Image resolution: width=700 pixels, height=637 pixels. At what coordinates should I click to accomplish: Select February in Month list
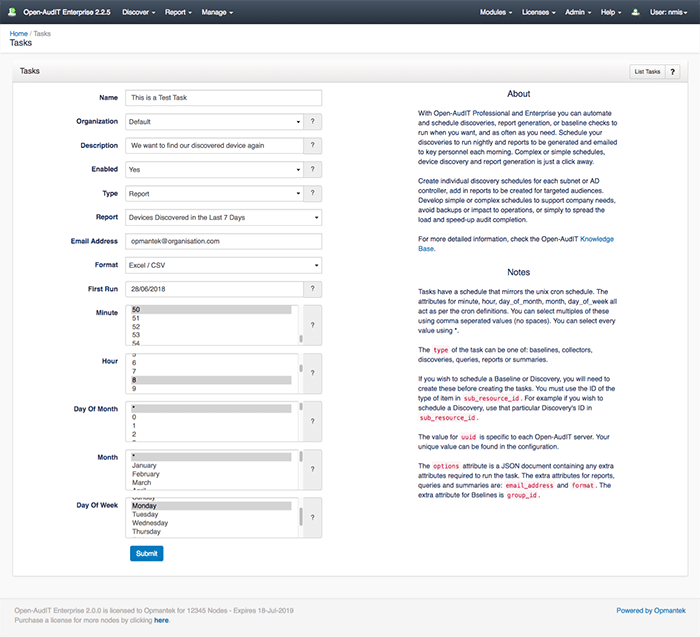tap(211, 474)
